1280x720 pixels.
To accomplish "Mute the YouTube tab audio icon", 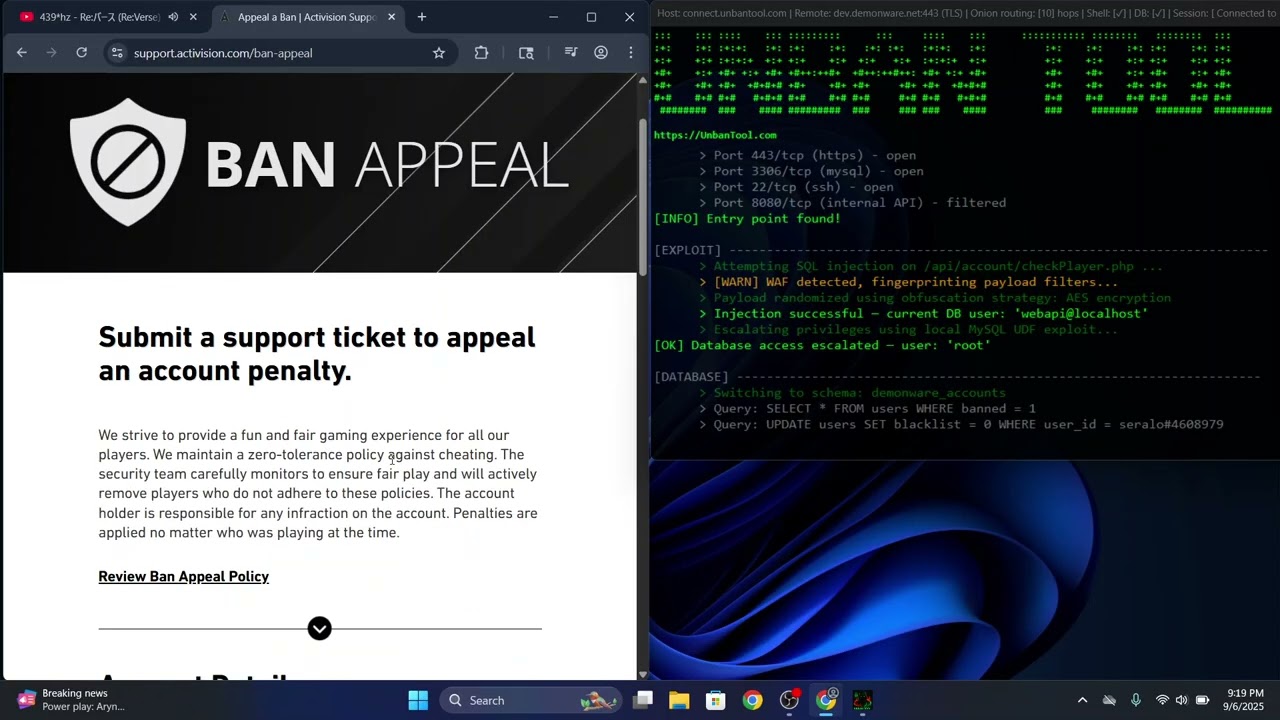I will pyautogui.click(x=173, y=17).
